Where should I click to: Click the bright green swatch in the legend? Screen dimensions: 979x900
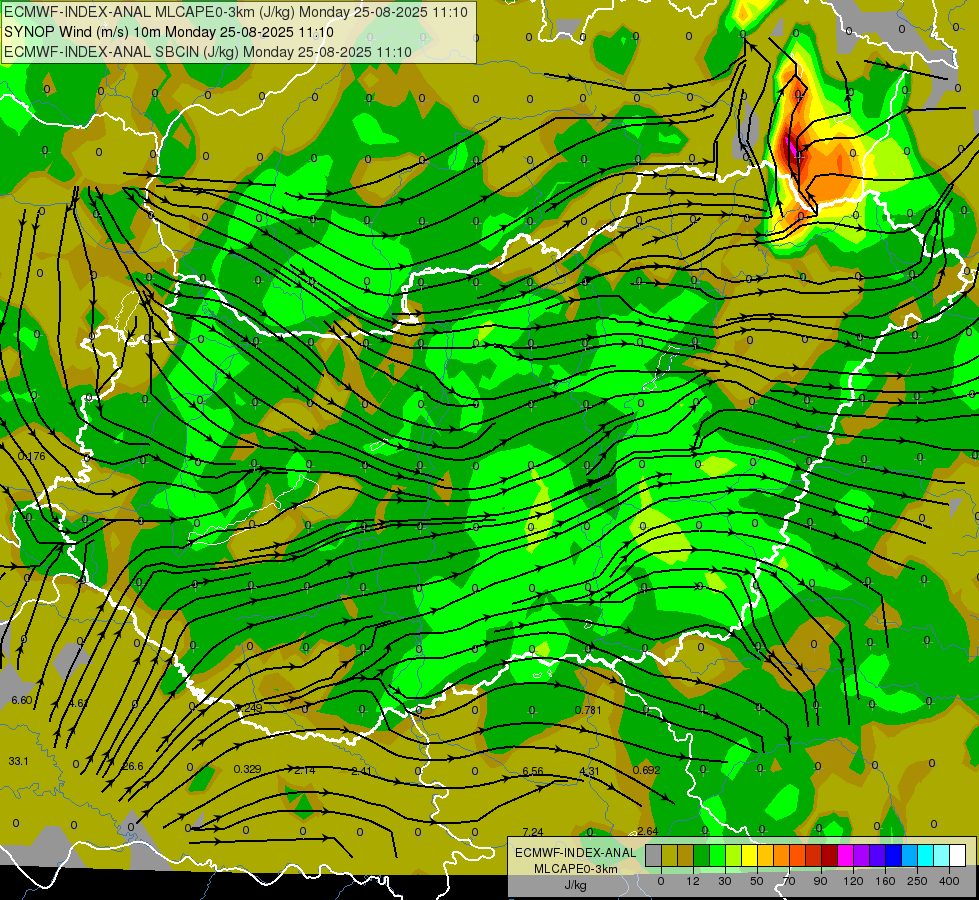(717, 856)
